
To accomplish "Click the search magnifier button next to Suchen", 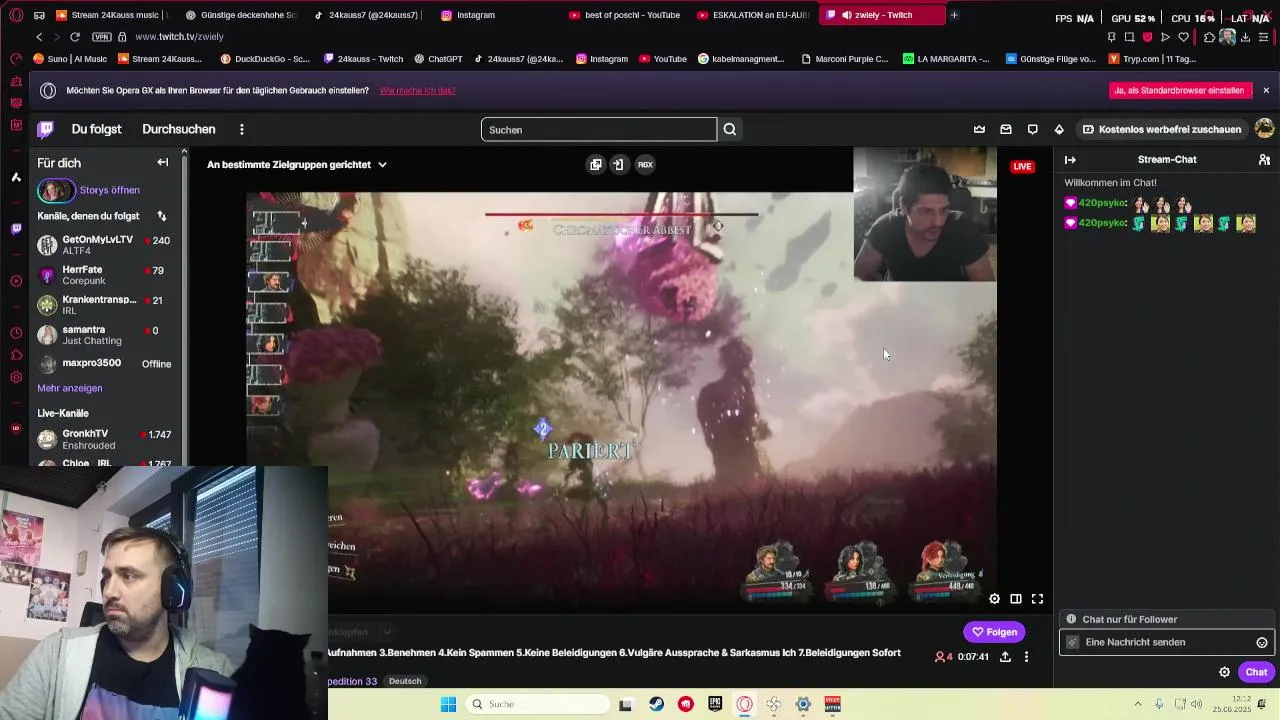I will [x=730, y=129].
